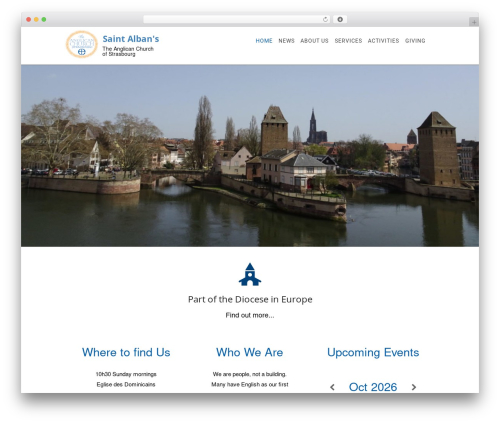Screen dimensions: 500x423
Task: Click the Saint Alban's circular church logo
Action: [x=82, y=44]
